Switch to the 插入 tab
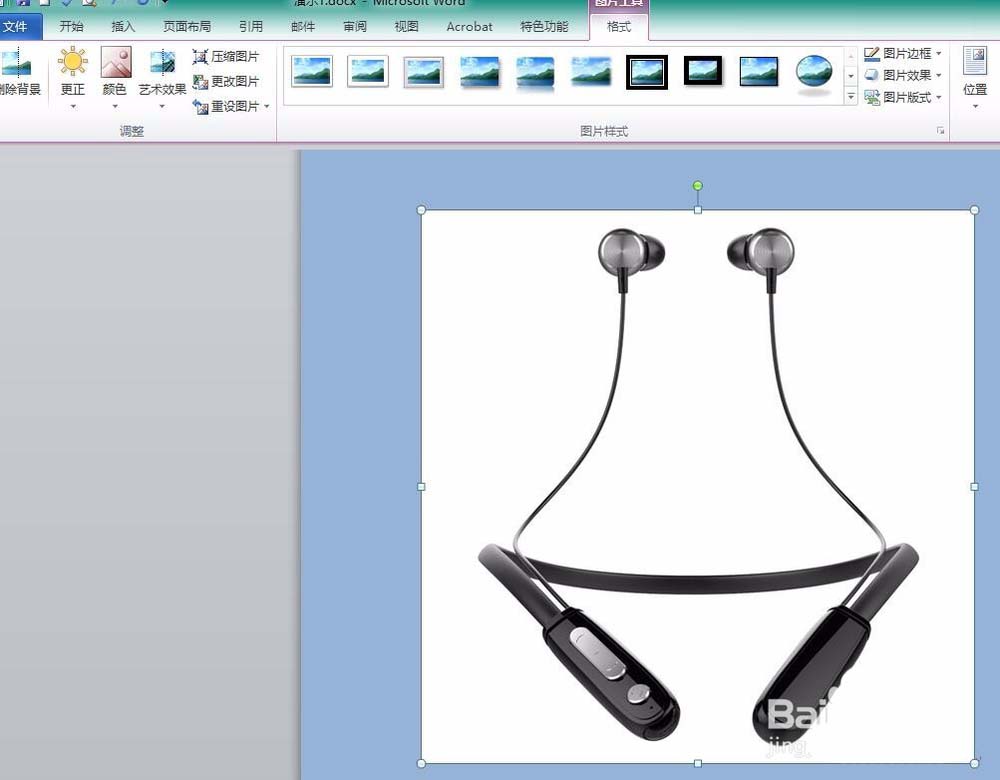This screenshot has height=780, width=1000. 123,27
